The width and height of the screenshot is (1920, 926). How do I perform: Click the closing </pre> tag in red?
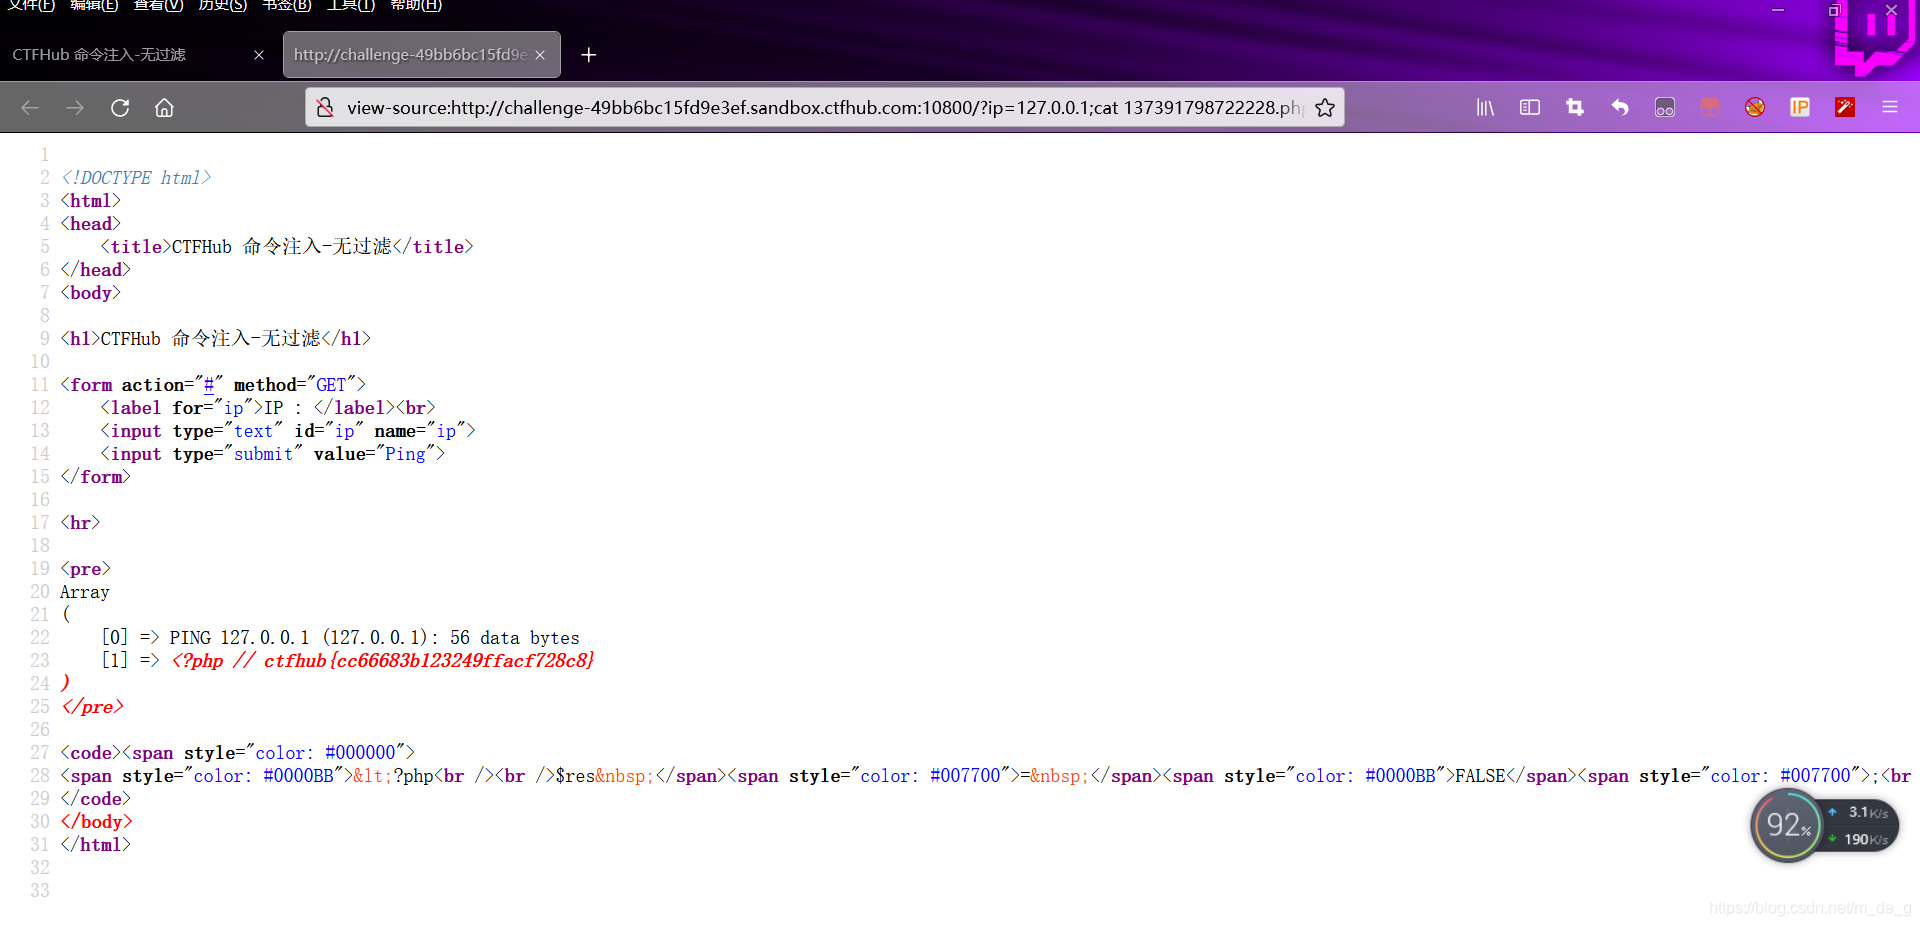[92, 707]
